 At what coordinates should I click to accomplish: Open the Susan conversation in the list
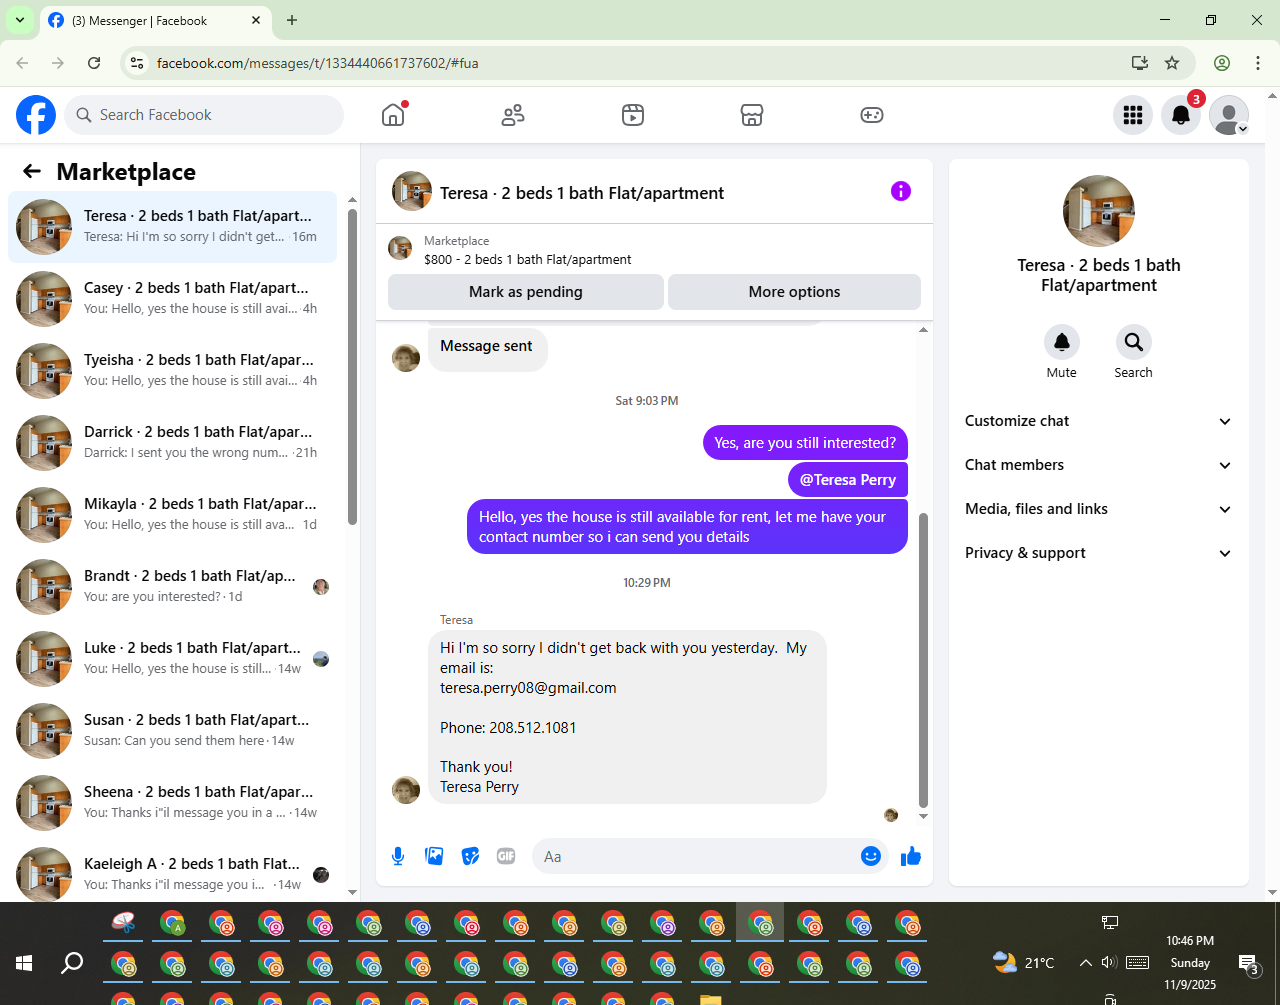pyautogui.click(x=172, y=731)
